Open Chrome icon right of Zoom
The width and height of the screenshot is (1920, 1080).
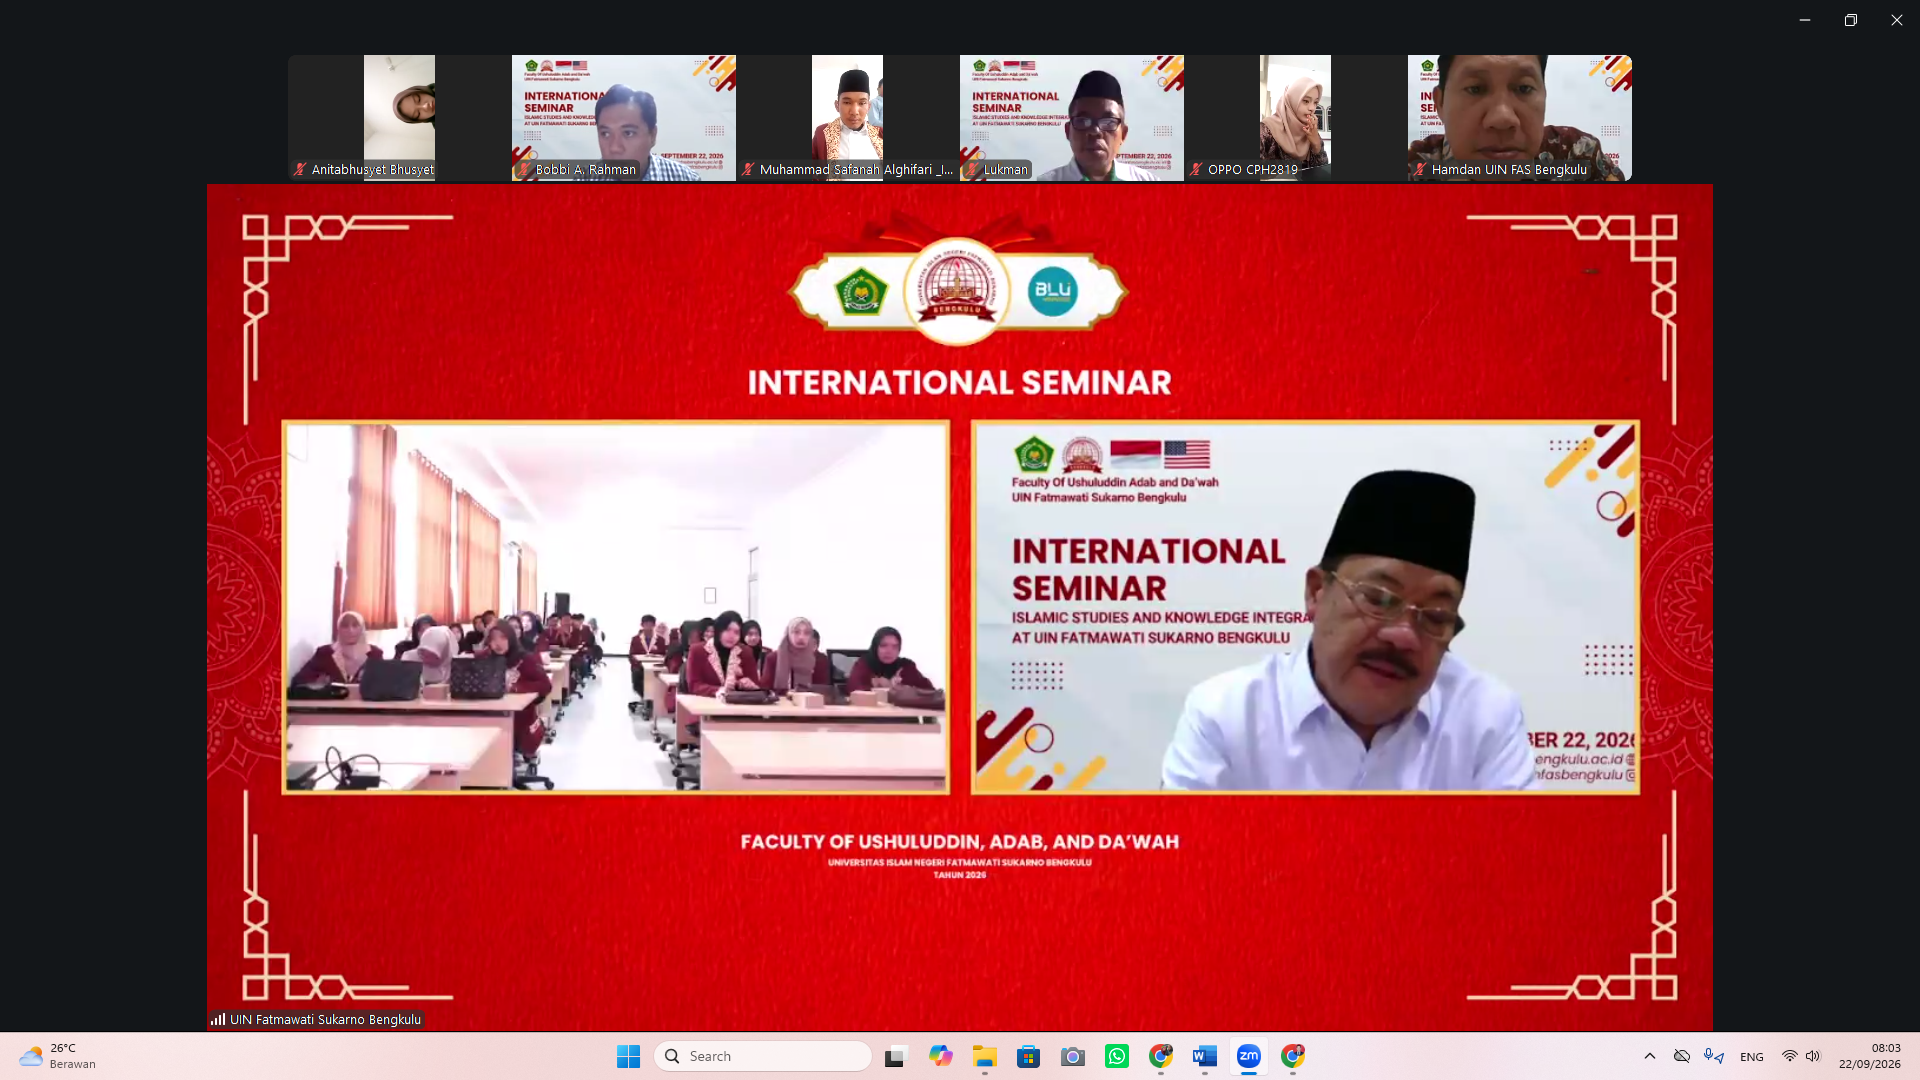(1293, 1056)
